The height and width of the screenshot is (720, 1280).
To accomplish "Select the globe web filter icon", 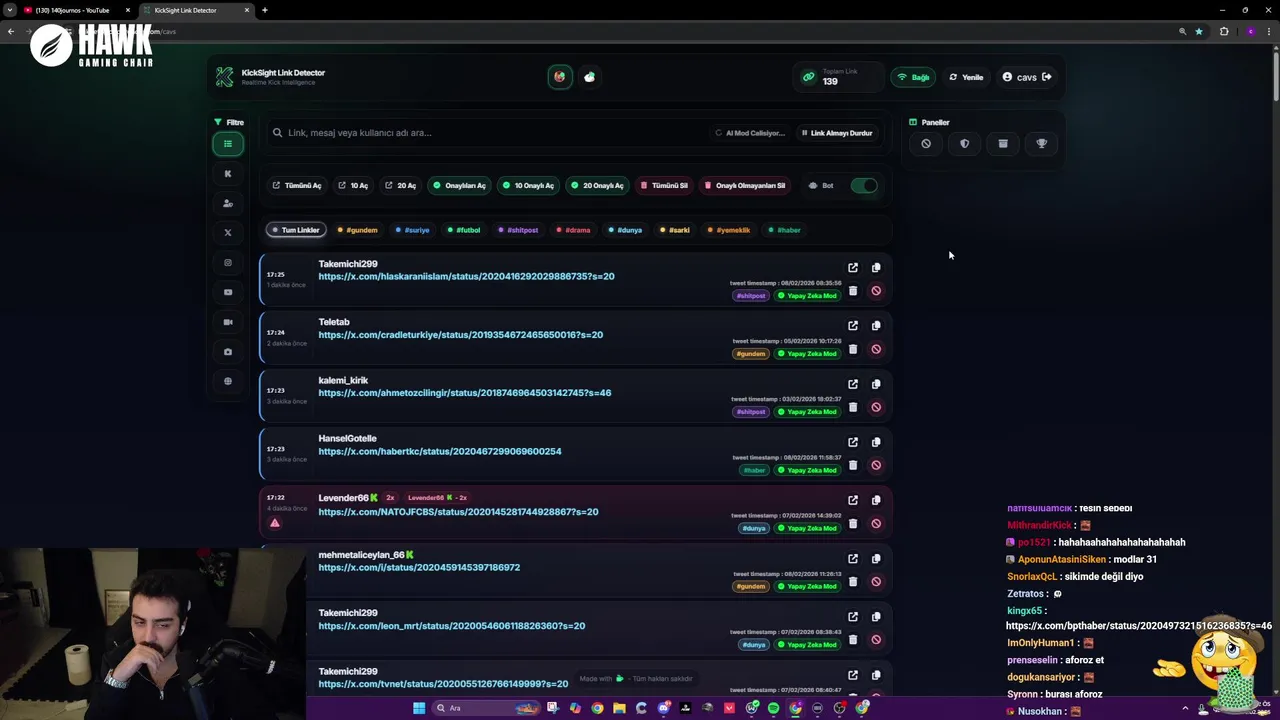I will click(x=228, y=381).
